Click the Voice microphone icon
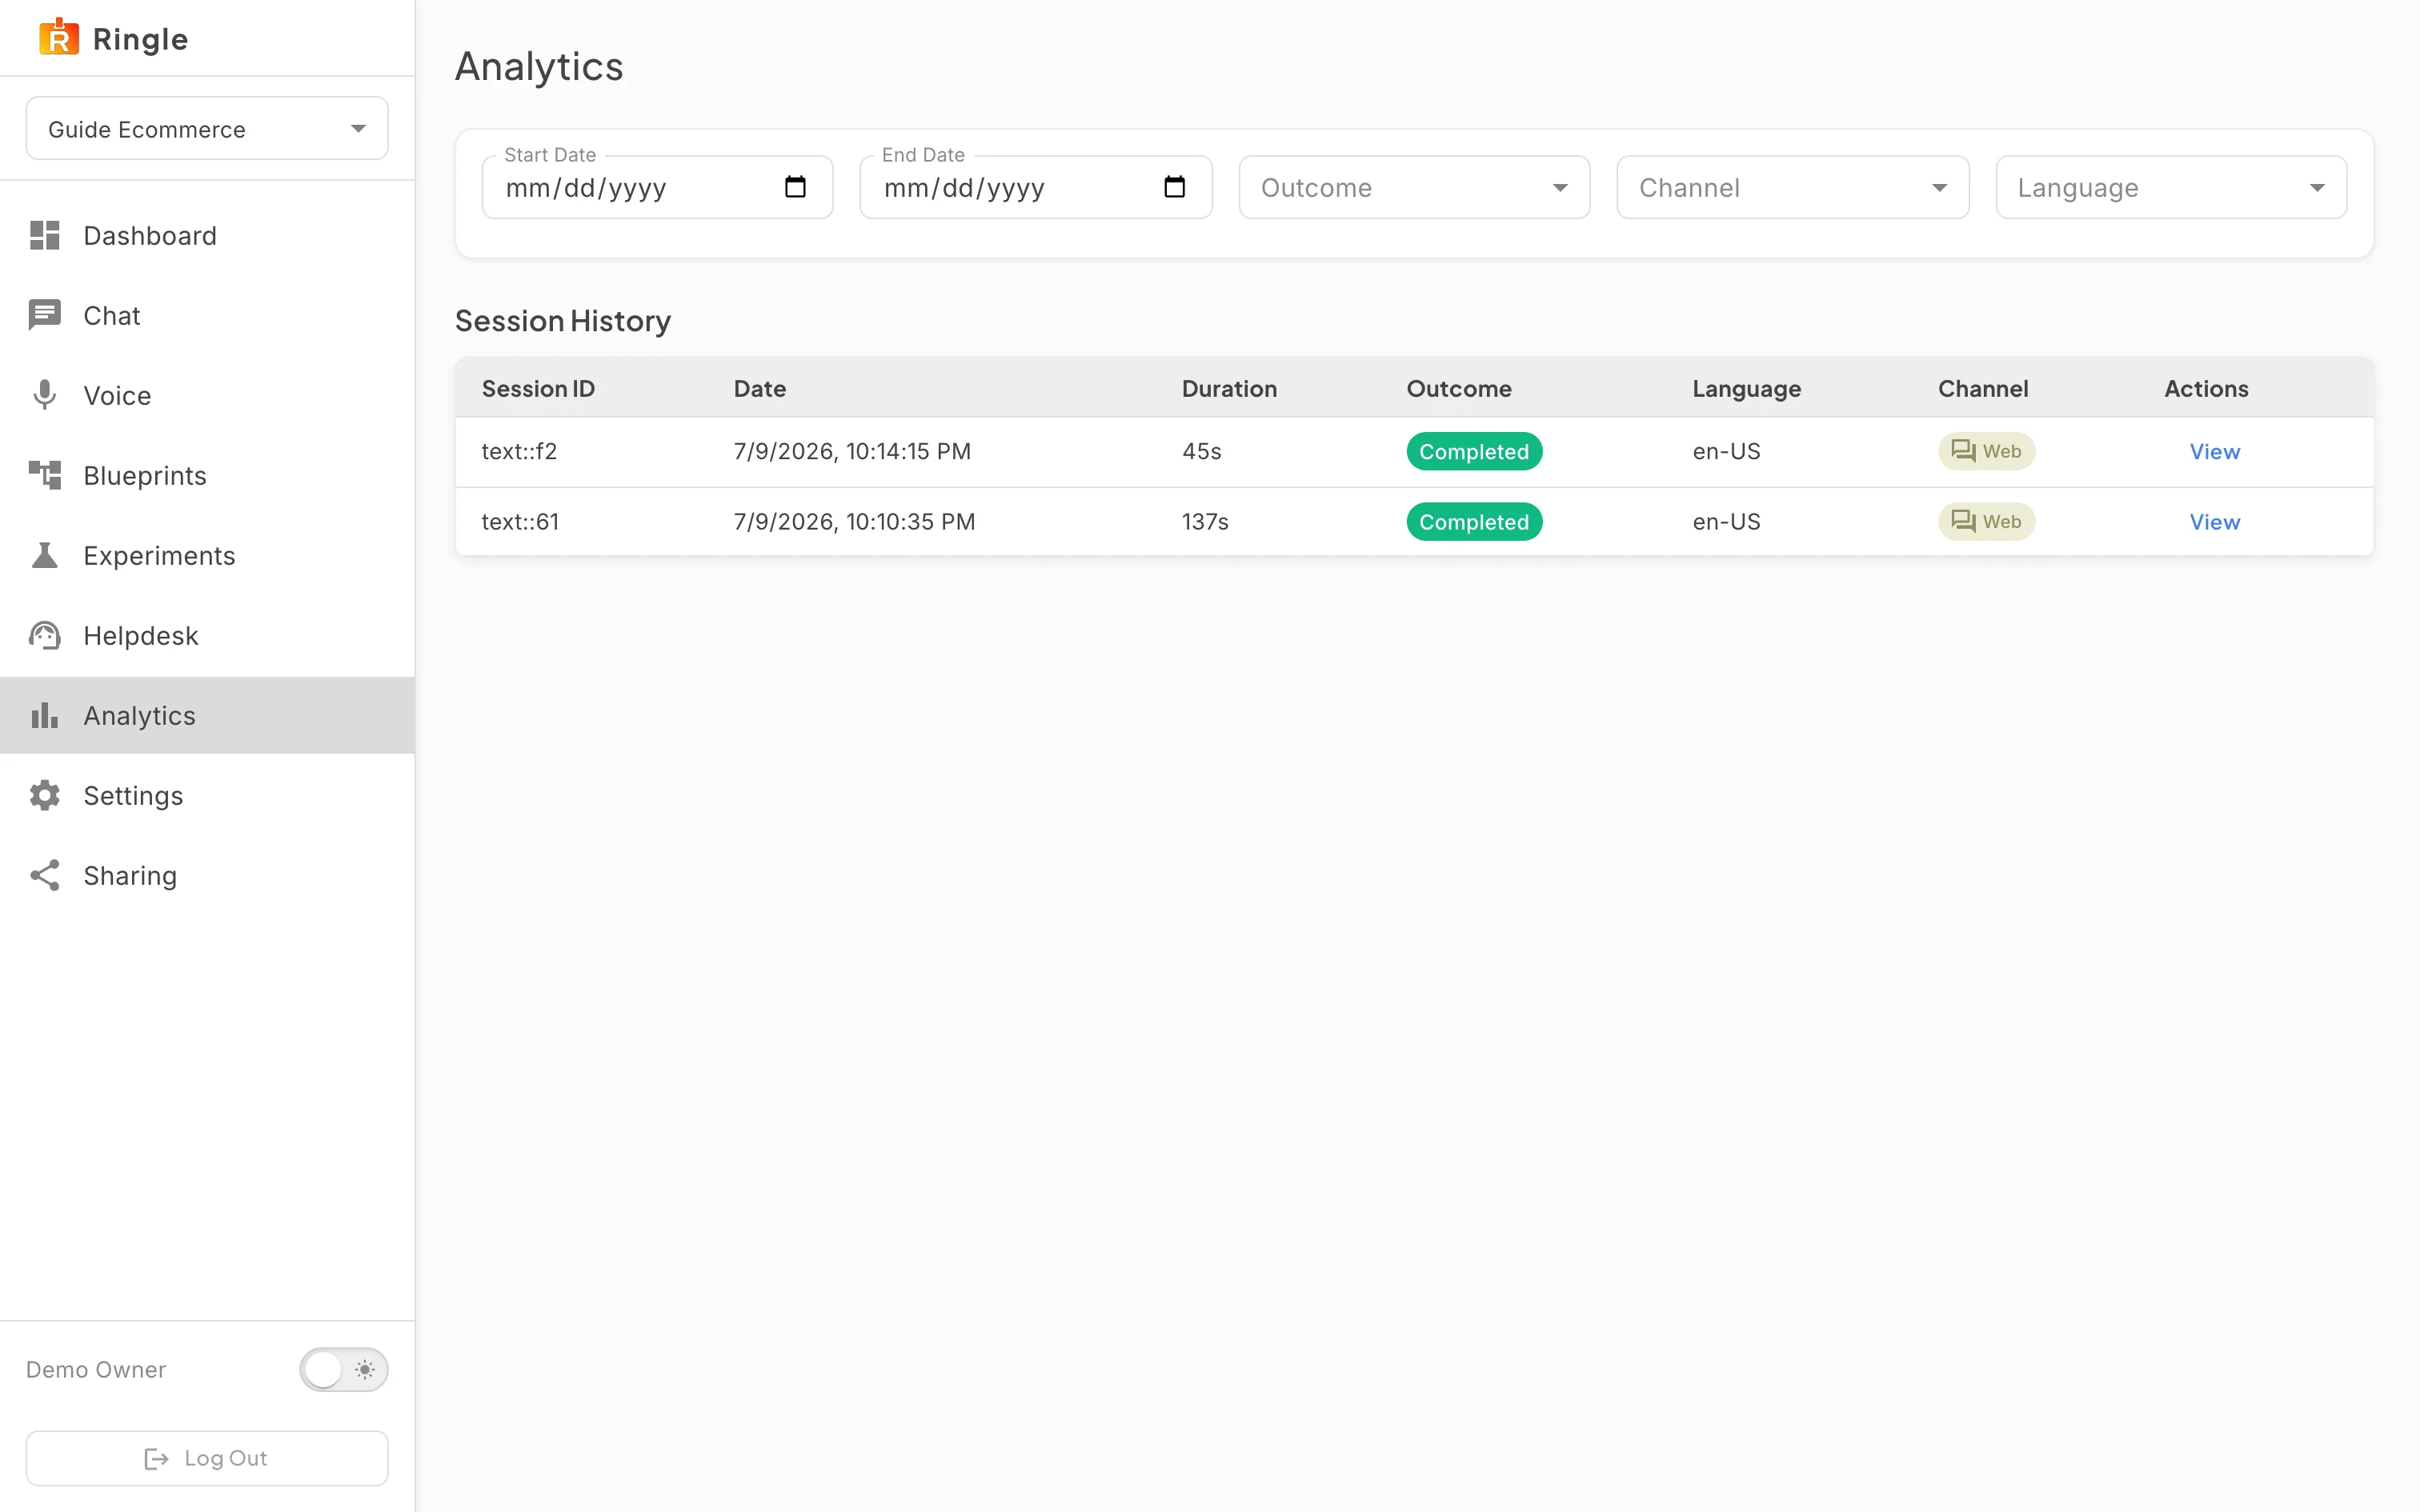Viewport: 2420px width, 1512px height. click(45, 395)
